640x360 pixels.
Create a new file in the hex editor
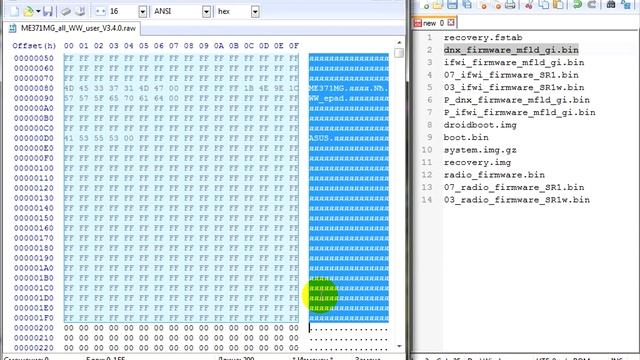14,11
